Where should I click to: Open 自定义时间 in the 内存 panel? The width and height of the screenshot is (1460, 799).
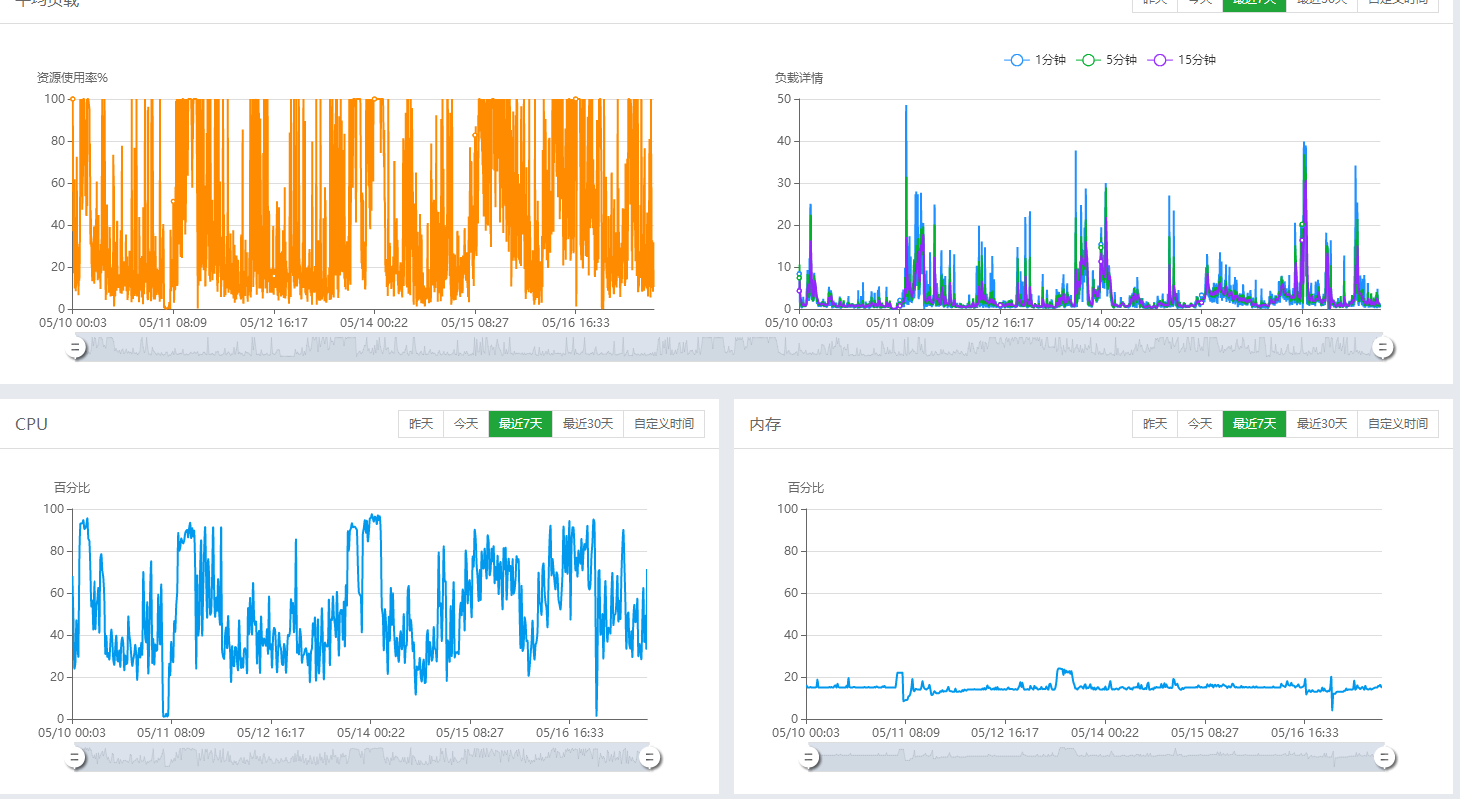point(1398,424)
